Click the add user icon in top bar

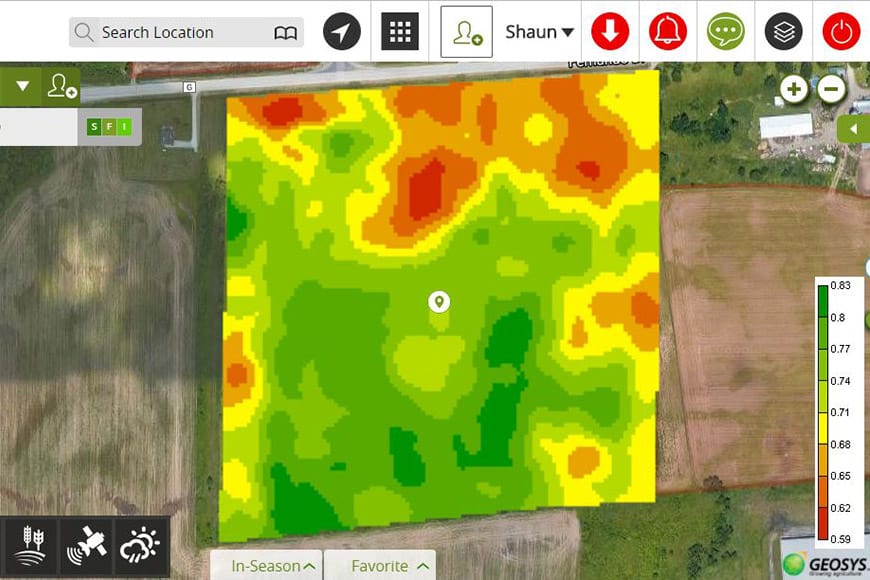[x=466, y=32]
